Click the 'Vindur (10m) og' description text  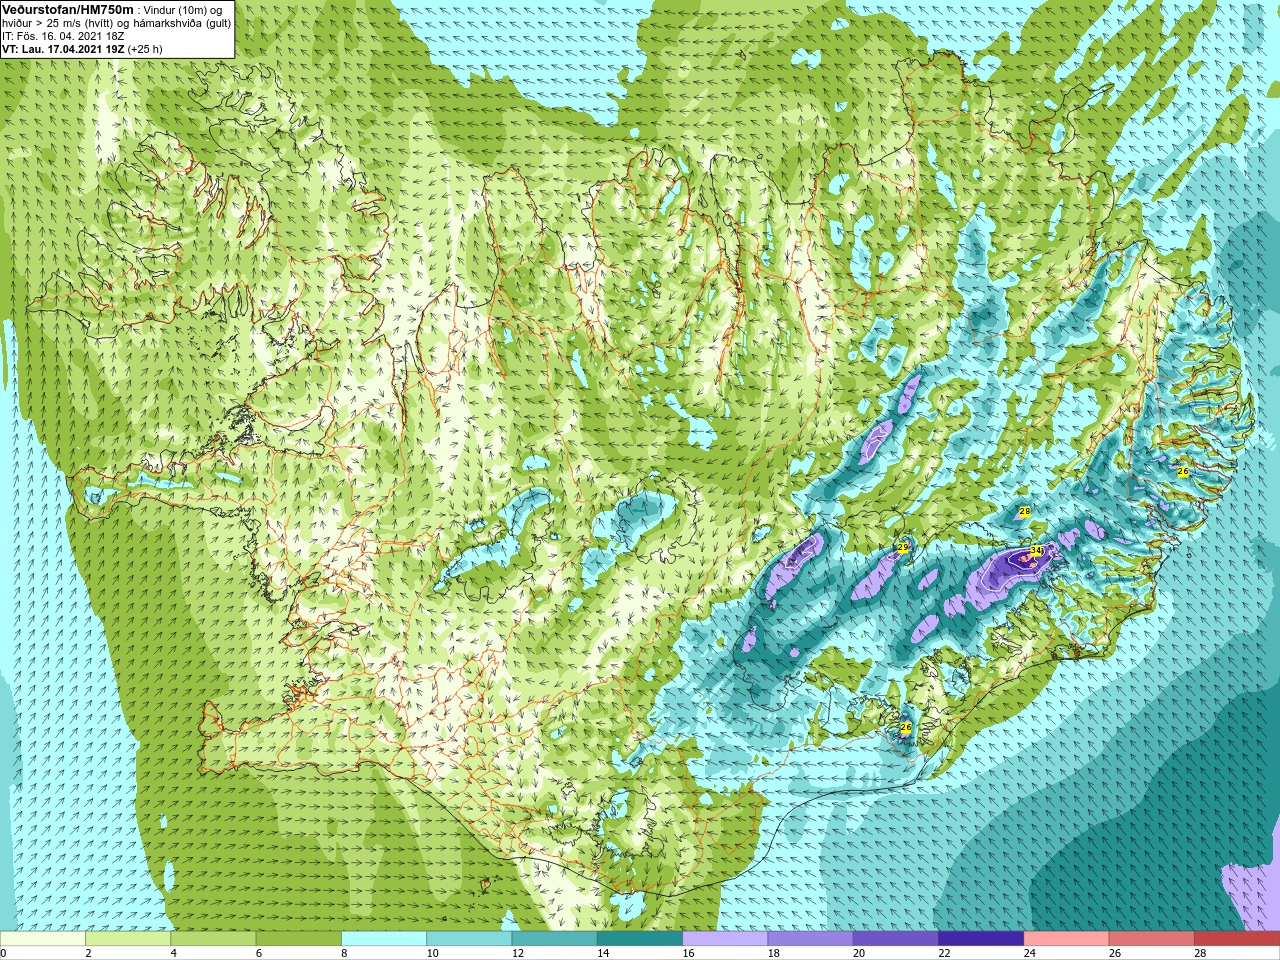183,10
